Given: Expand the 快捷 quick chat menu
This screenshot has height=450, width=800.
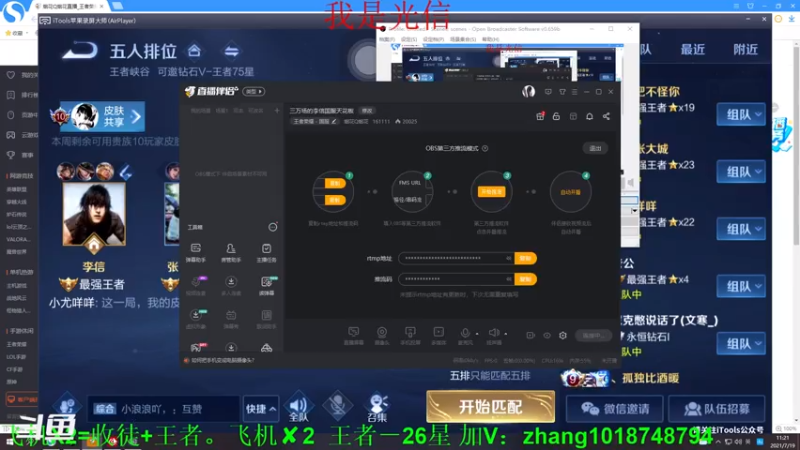Looking at the screenshot, I should coord(261,409).
